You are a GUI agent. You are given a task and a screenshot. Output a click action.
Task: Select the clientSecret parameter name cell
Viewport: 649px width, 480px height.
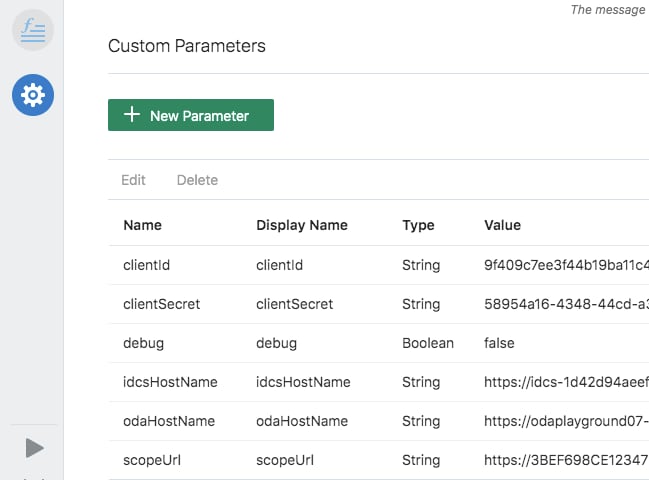pos(161,304)
